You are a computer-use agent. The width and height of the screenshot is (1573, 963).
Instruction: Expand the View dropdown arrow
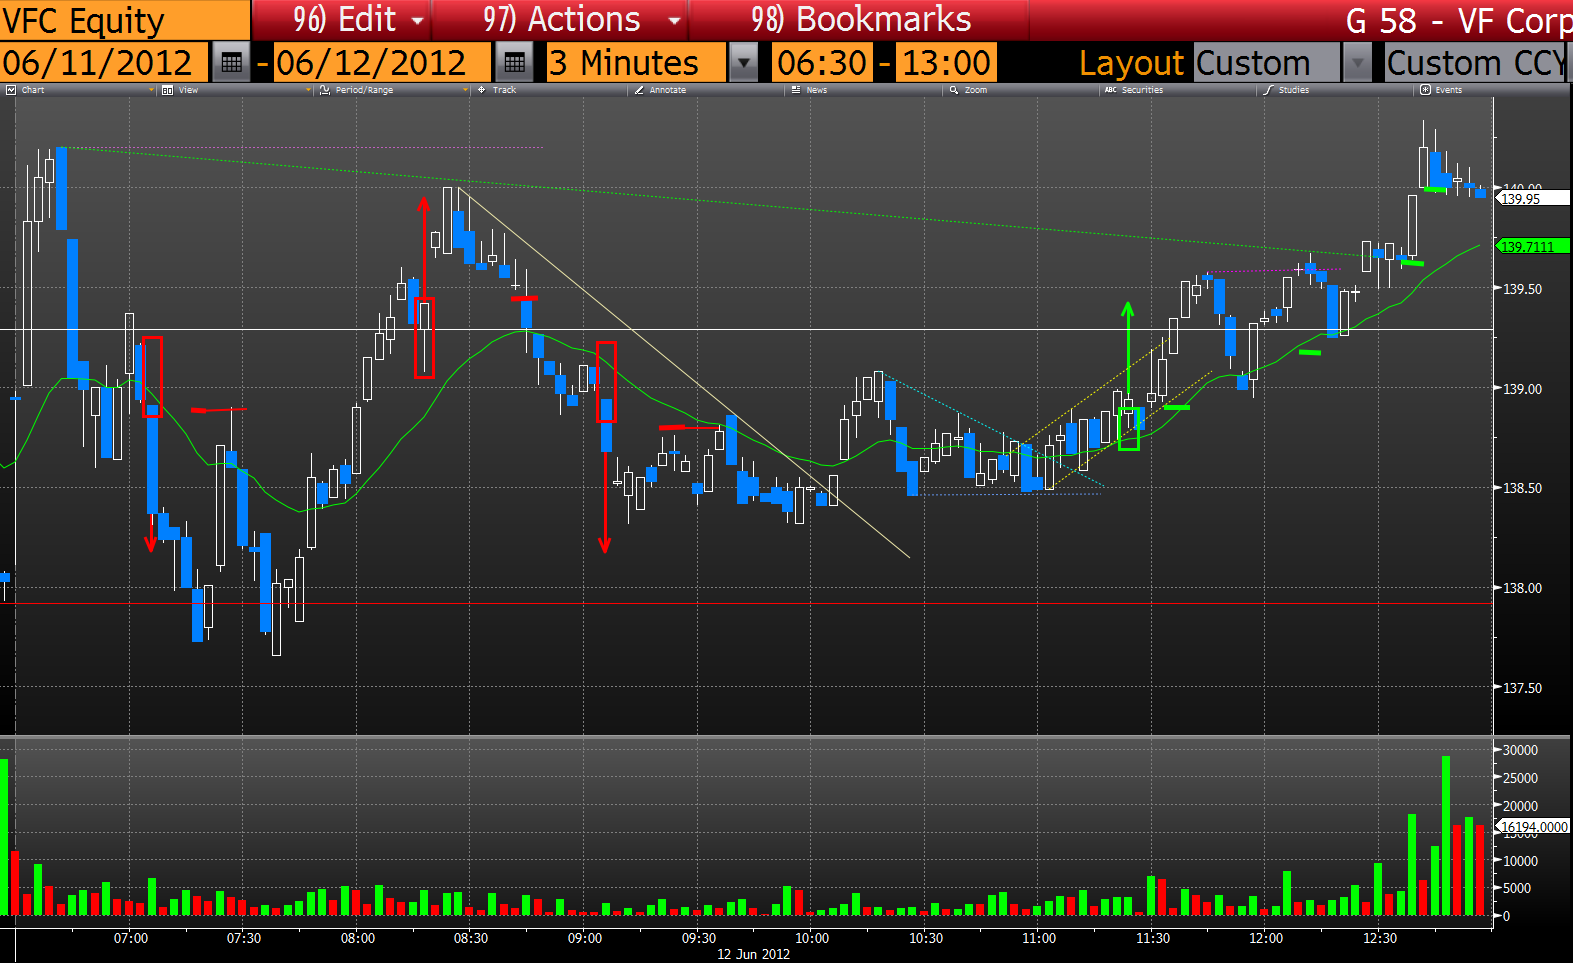pos(308,90)
